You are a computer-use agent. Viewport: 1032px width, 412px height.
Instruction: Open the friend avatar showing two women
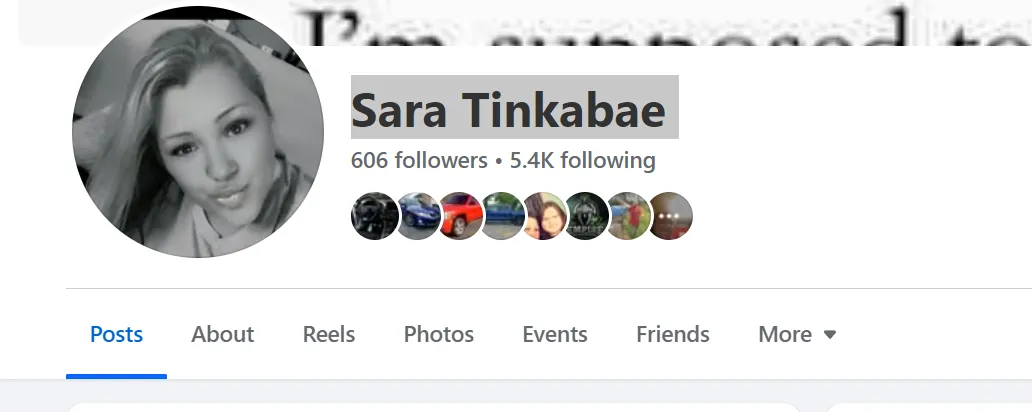[544, 216]
